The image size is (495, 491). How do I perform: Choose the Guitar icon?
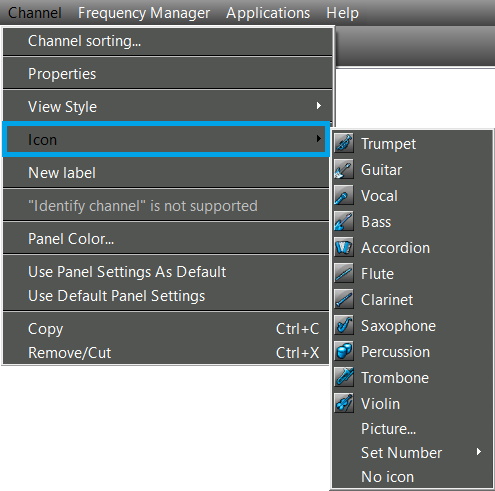[344, 170]
